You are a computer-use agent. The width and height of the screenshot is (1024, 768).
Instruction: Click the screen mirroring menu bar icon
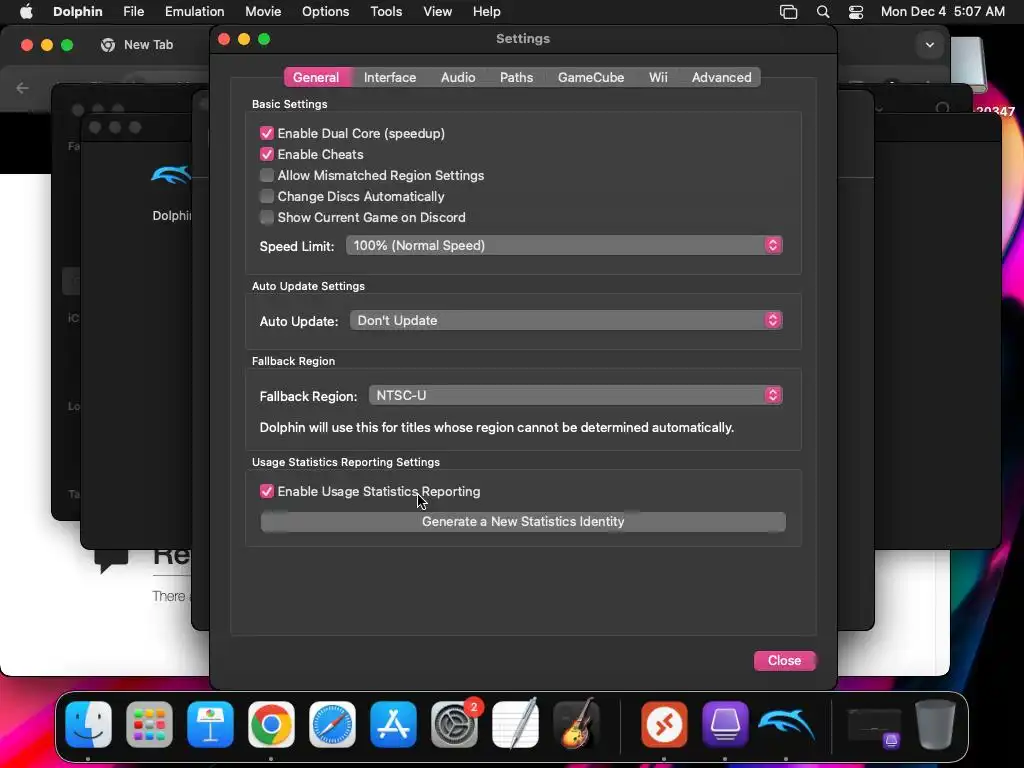pos(788,12)
